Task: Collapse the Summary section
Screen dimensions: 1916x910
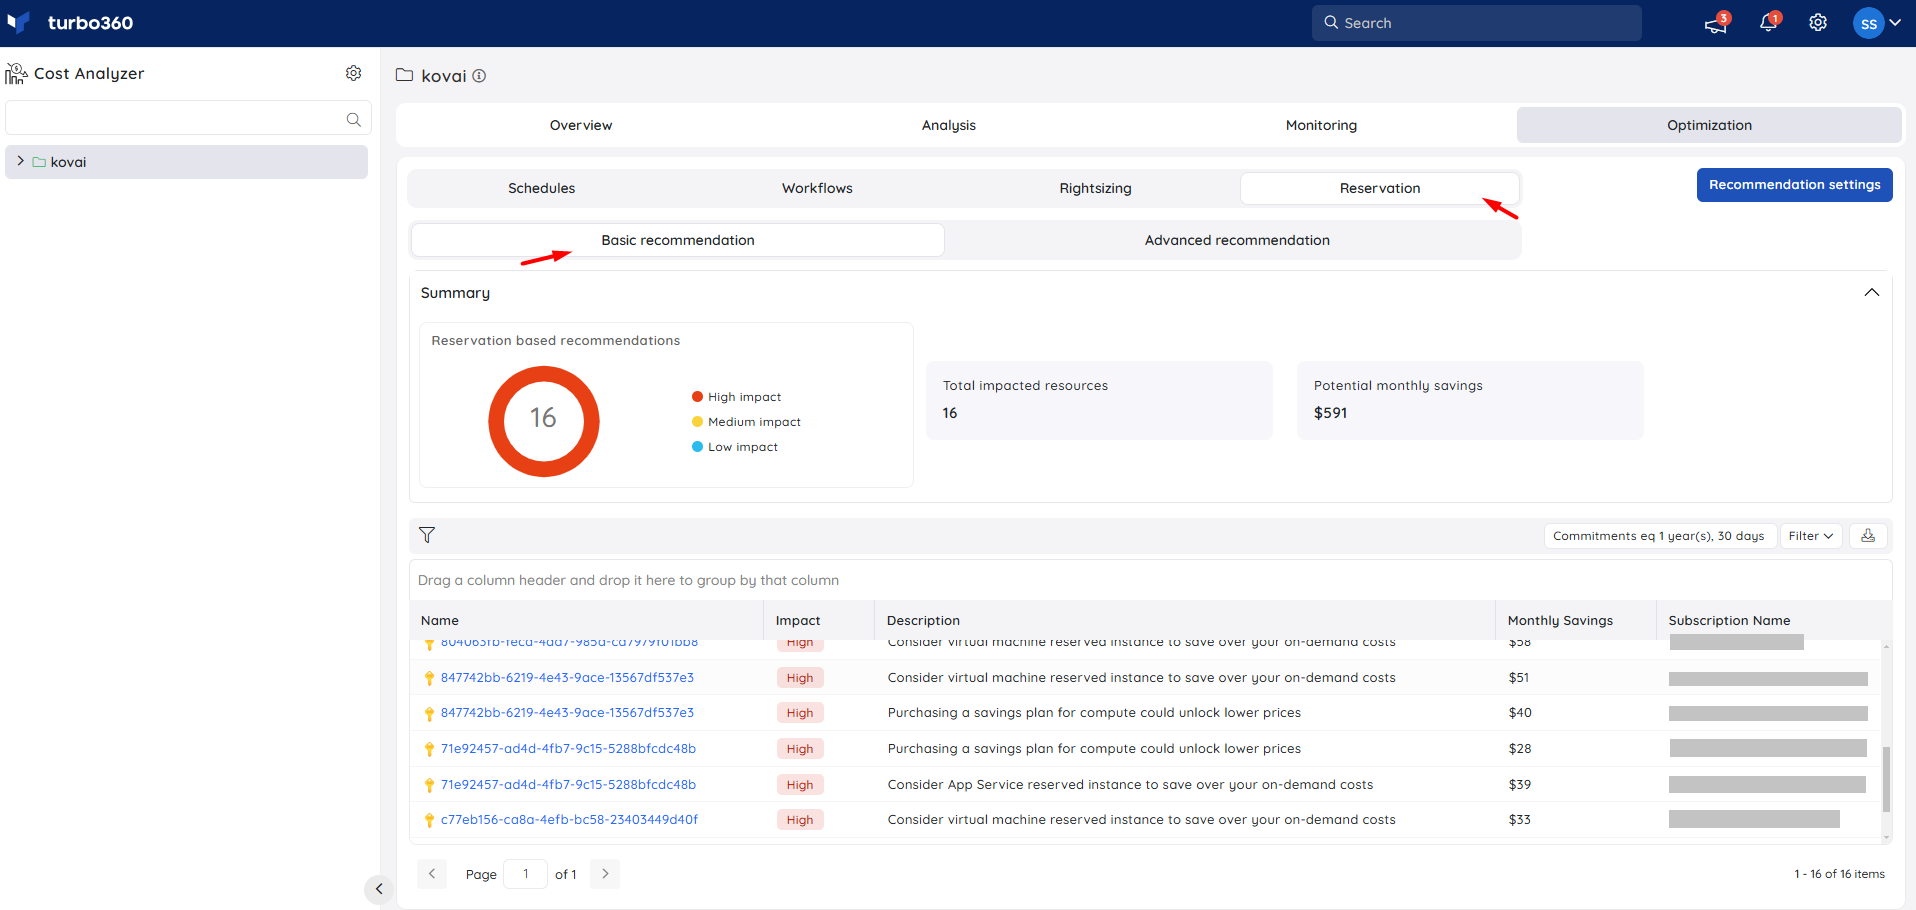Action: (1871, 293)
